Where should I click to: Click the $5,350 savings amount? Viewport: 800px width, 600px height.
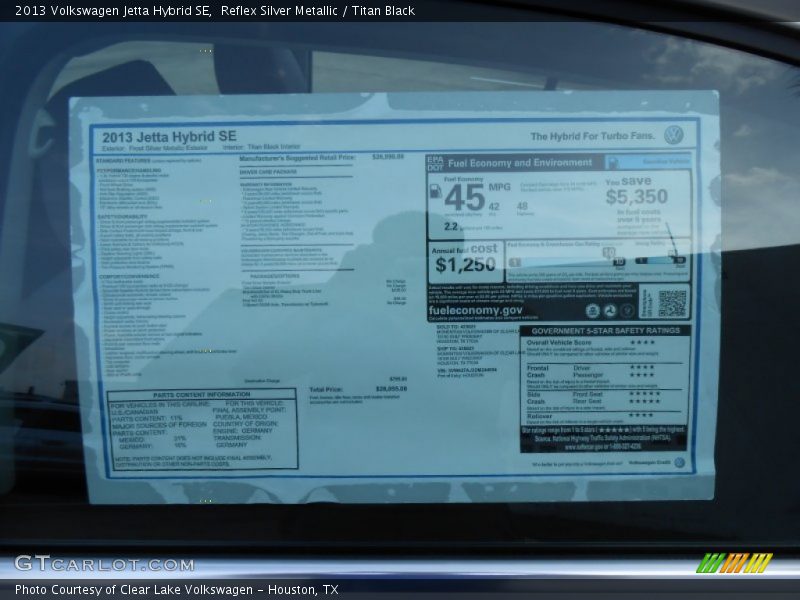(x=636, y=196)
